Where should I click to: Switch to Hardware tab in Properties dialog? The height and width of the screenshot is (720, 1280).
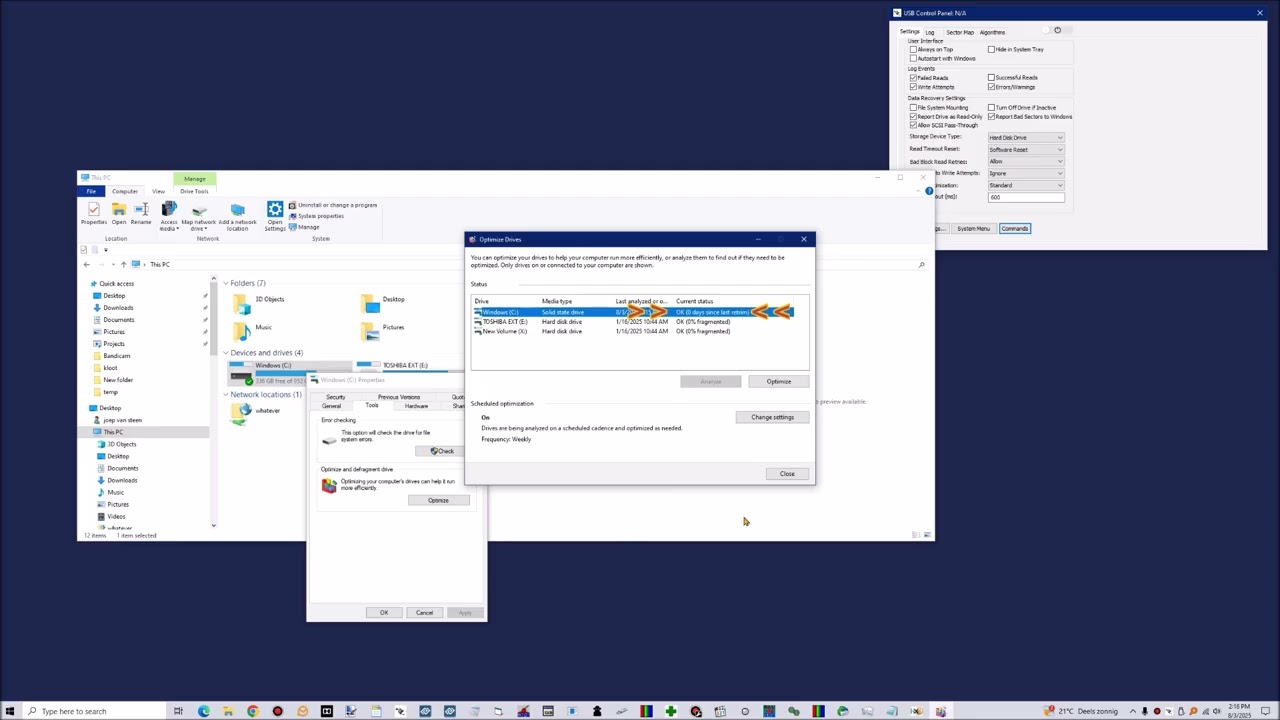(416, 406)
